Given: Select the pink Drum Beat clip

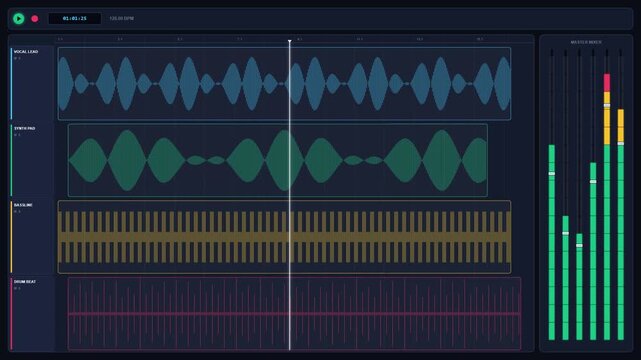Looking at the screenshot, I should 294,314.
